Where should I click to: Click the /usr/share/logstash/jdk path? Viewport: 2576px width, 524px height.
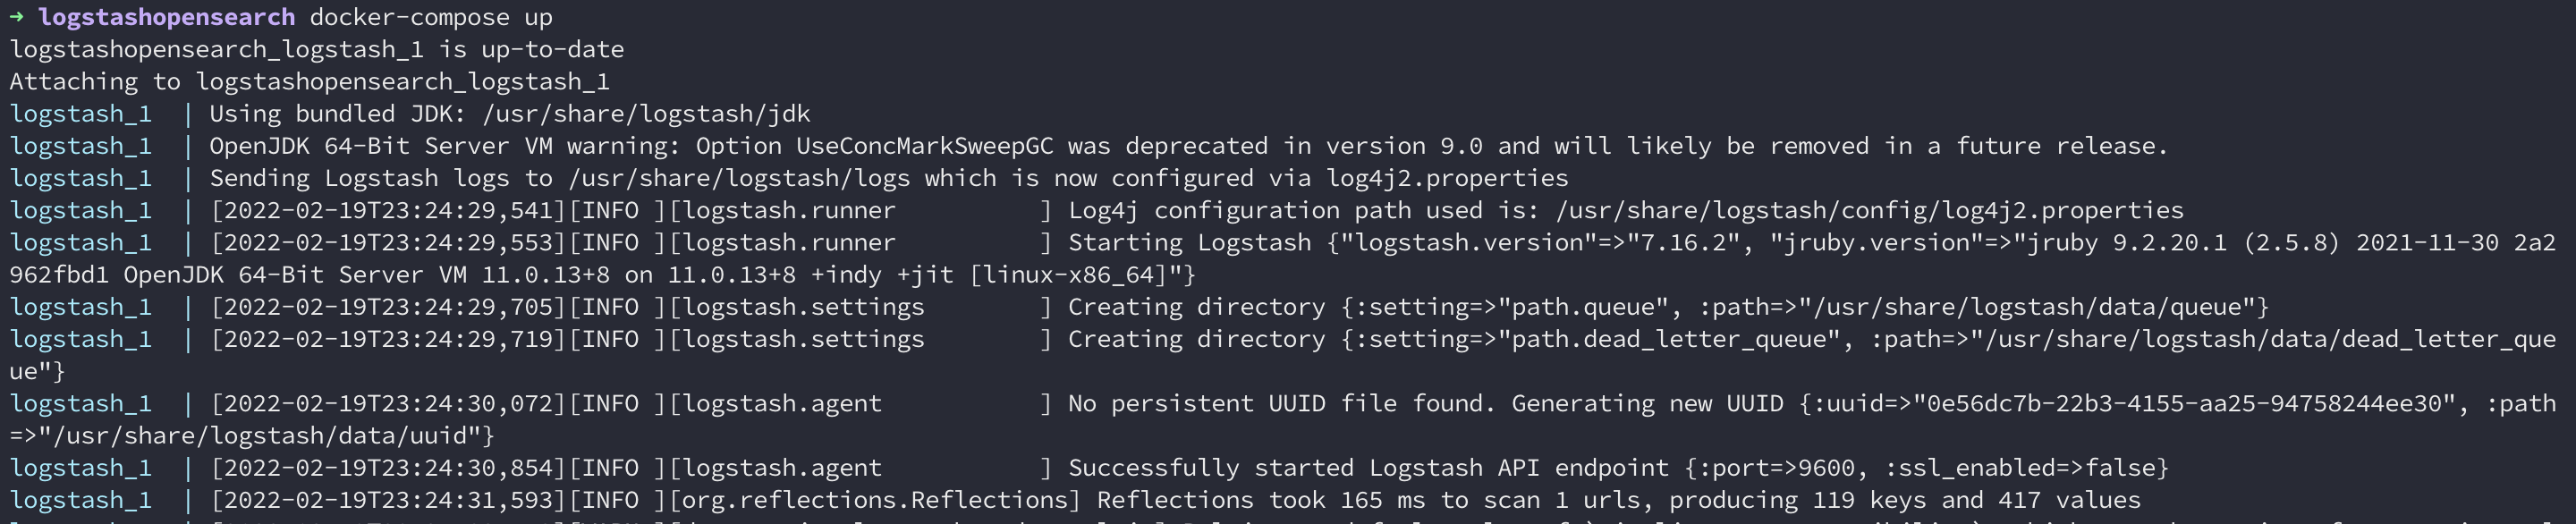(x=646, y=114)
